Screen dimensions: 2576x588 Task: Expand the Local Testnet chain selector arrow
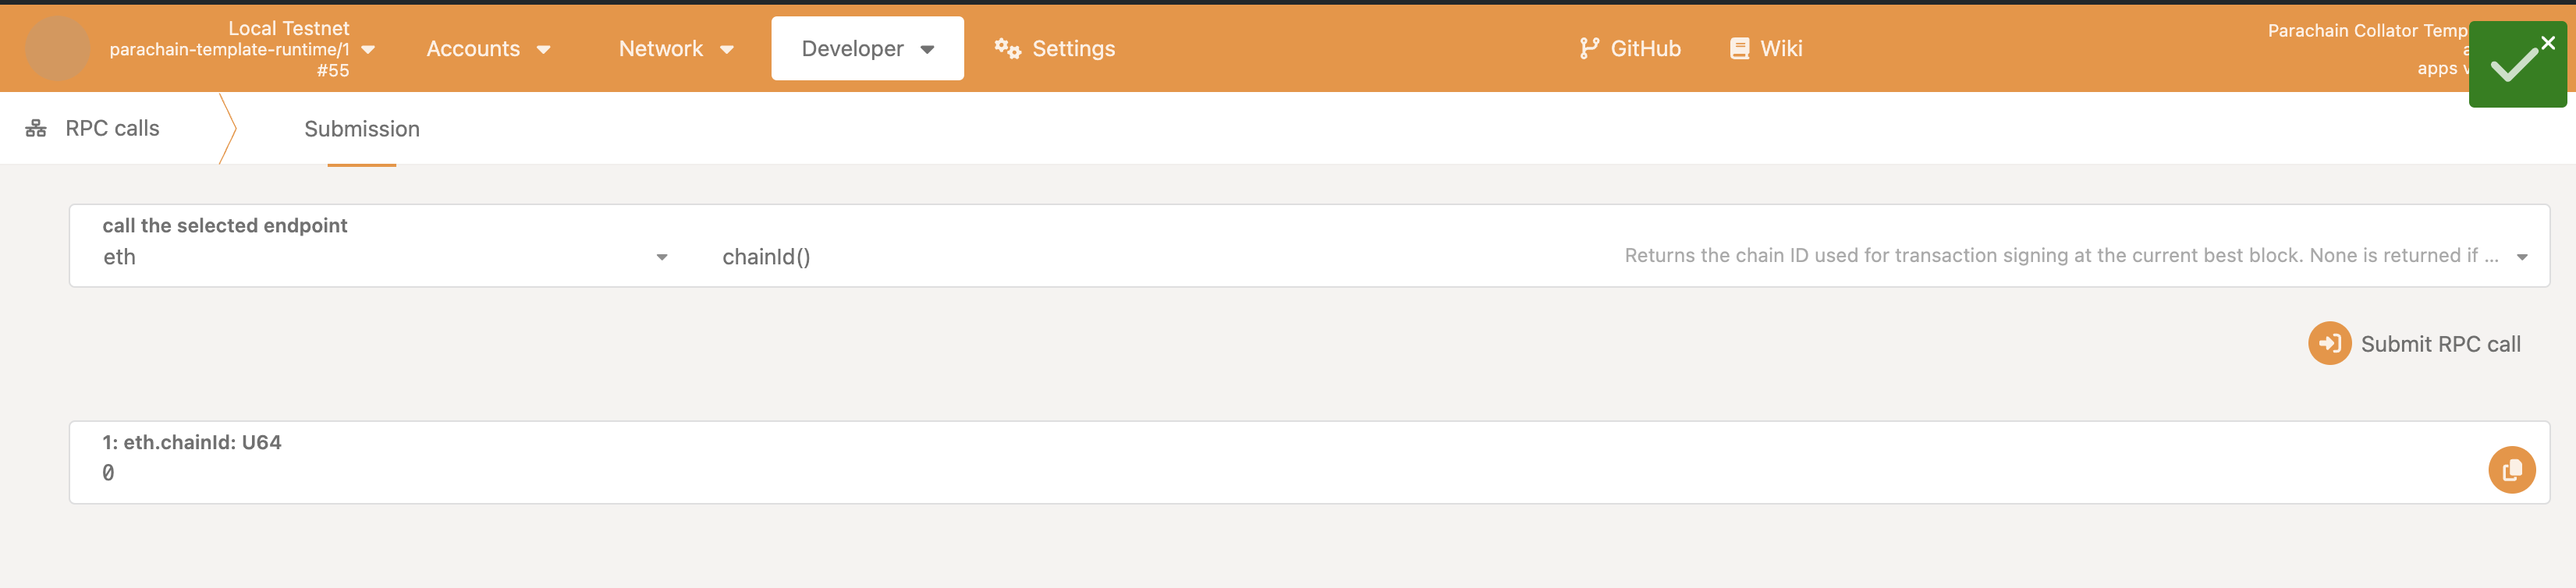coord(368,49)
